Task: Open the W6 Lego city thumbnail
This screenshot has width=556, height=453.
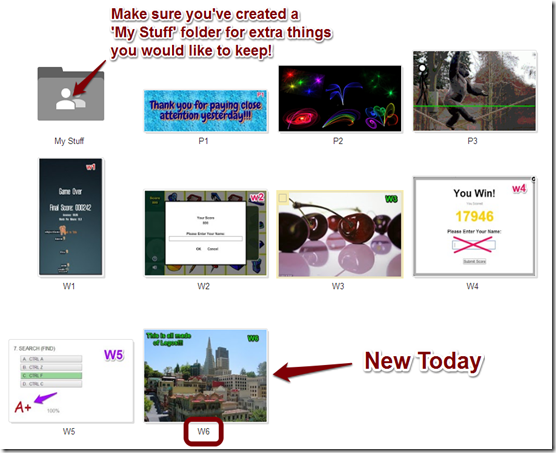Action: pyautogui.click(x=206, y=376)
